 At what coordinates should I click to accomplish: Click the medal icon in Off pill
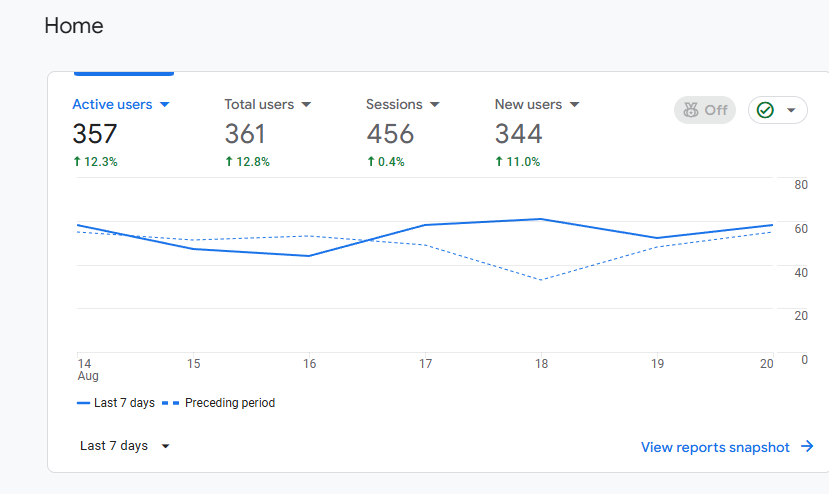tap(690, 110)
